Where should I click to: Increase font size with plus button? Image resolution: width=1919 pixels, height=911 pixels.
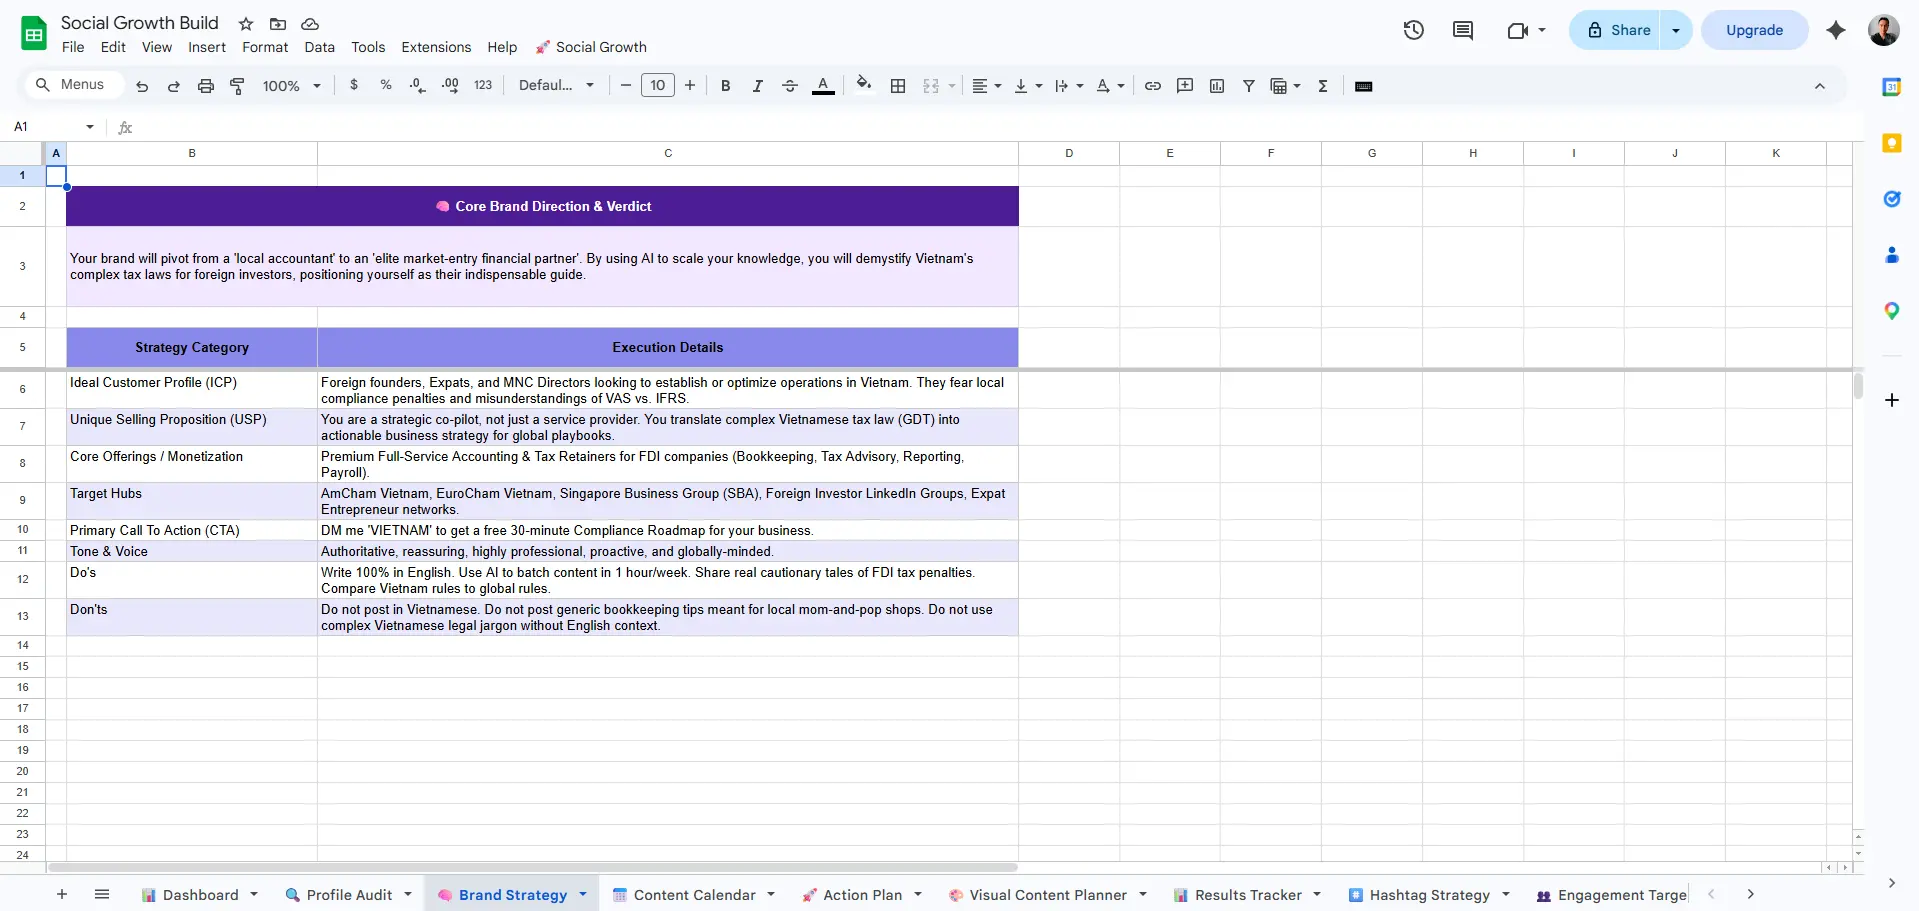tap(690, 86)
